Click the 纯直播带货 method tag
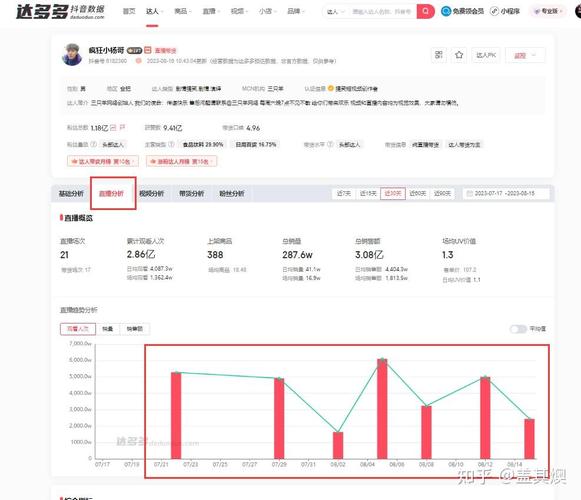 point(425,145)
